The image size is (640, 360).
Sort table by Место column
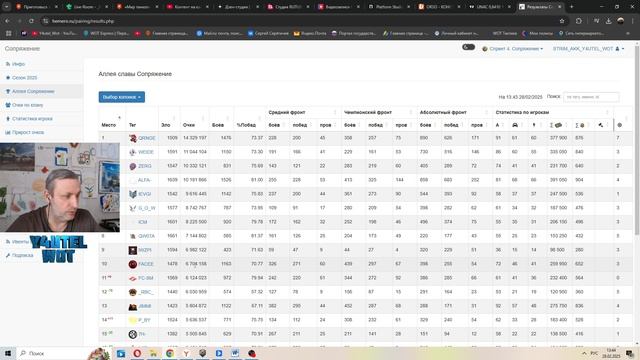(110, 125)
